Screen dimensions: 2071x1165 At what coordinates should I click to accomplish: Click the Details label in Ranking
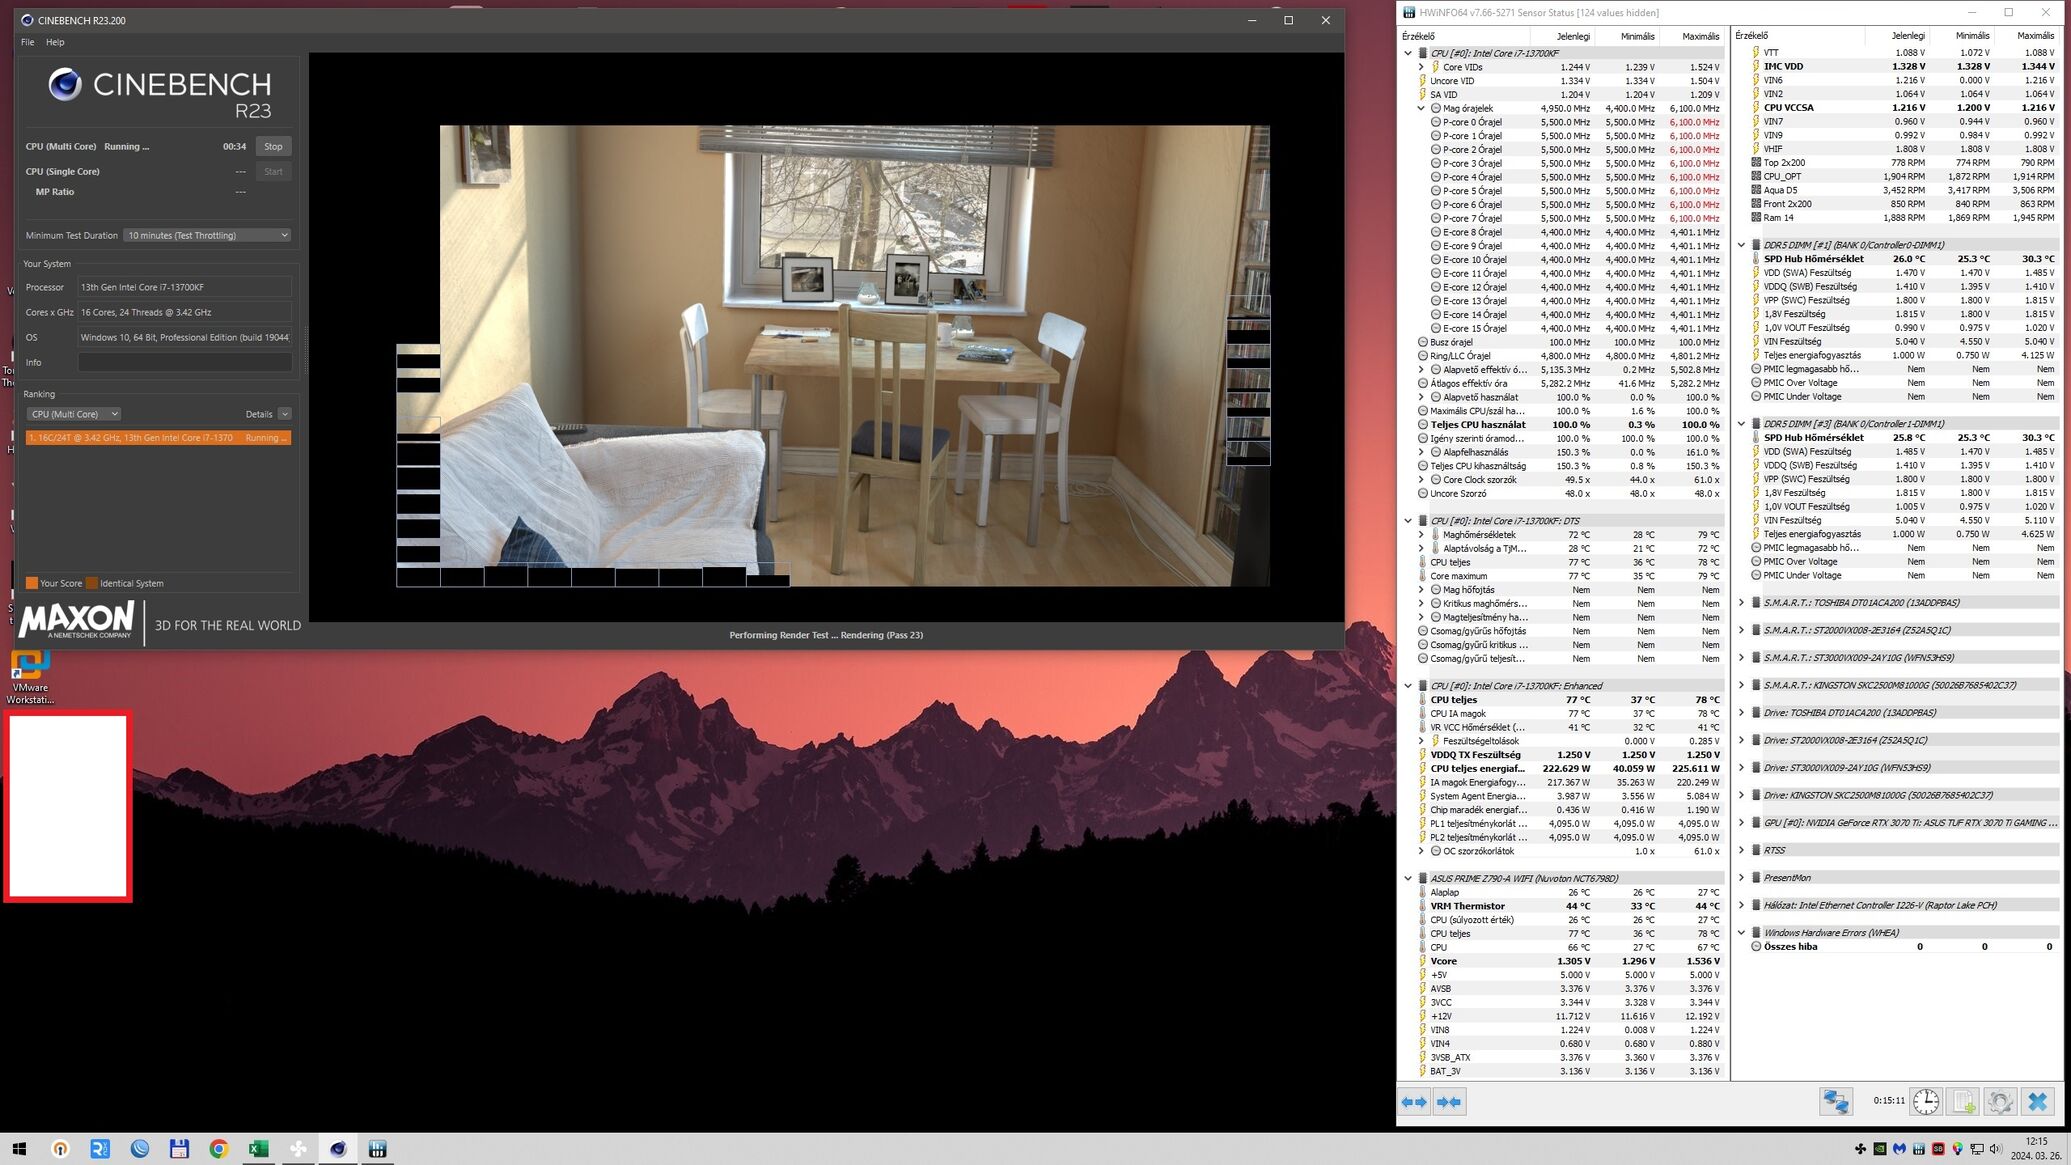[x=259, y=414]
